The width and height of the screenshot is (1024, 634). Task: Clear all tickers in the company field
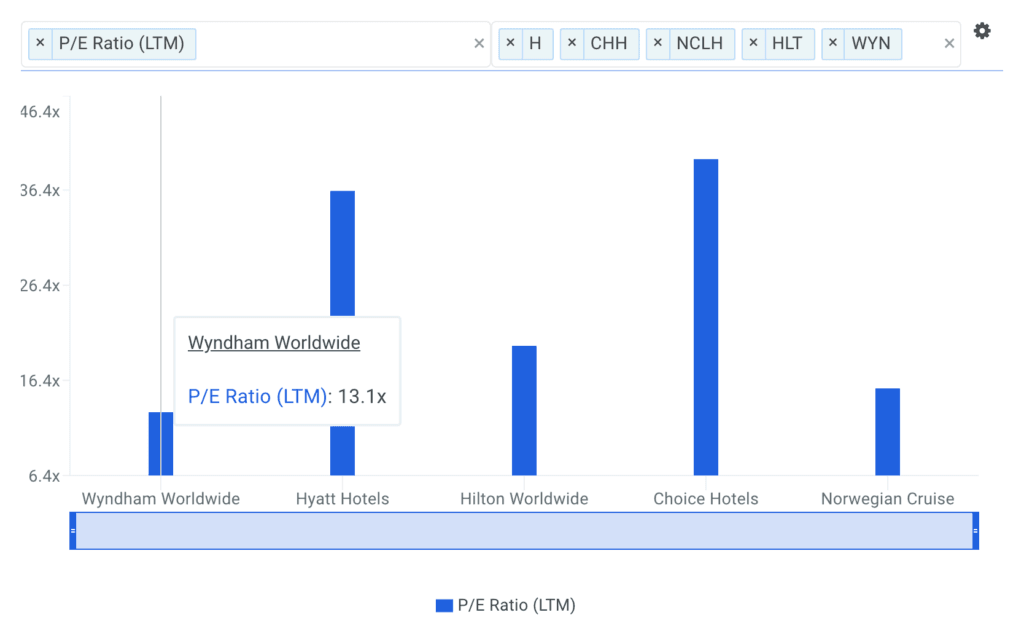[949, 44]
